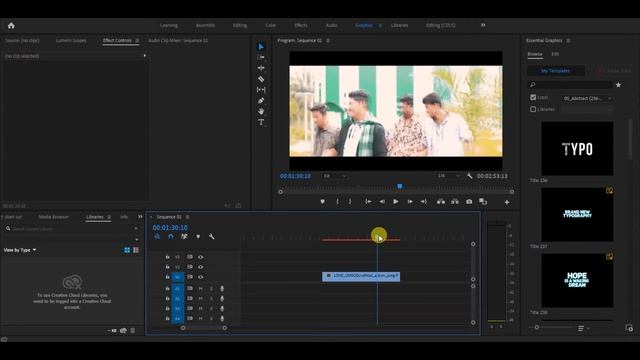
Task: Select the TYPO title template thumbnail
Action: pos(577,149)
